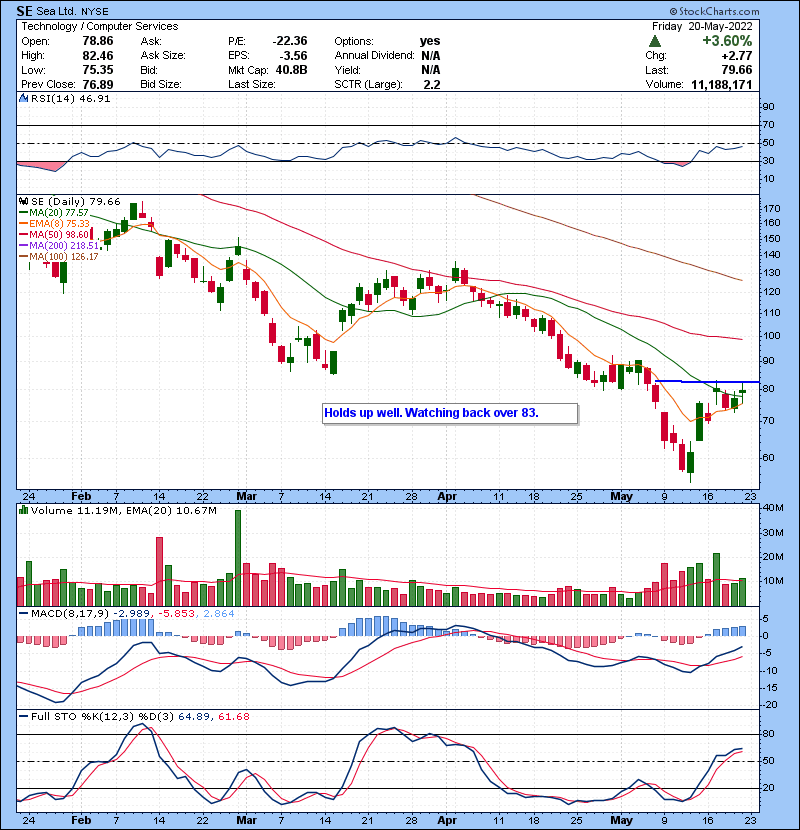Click the 'Annual Dividend' N/A value
This screenshot has height=830, width=800.
point(430,56)
